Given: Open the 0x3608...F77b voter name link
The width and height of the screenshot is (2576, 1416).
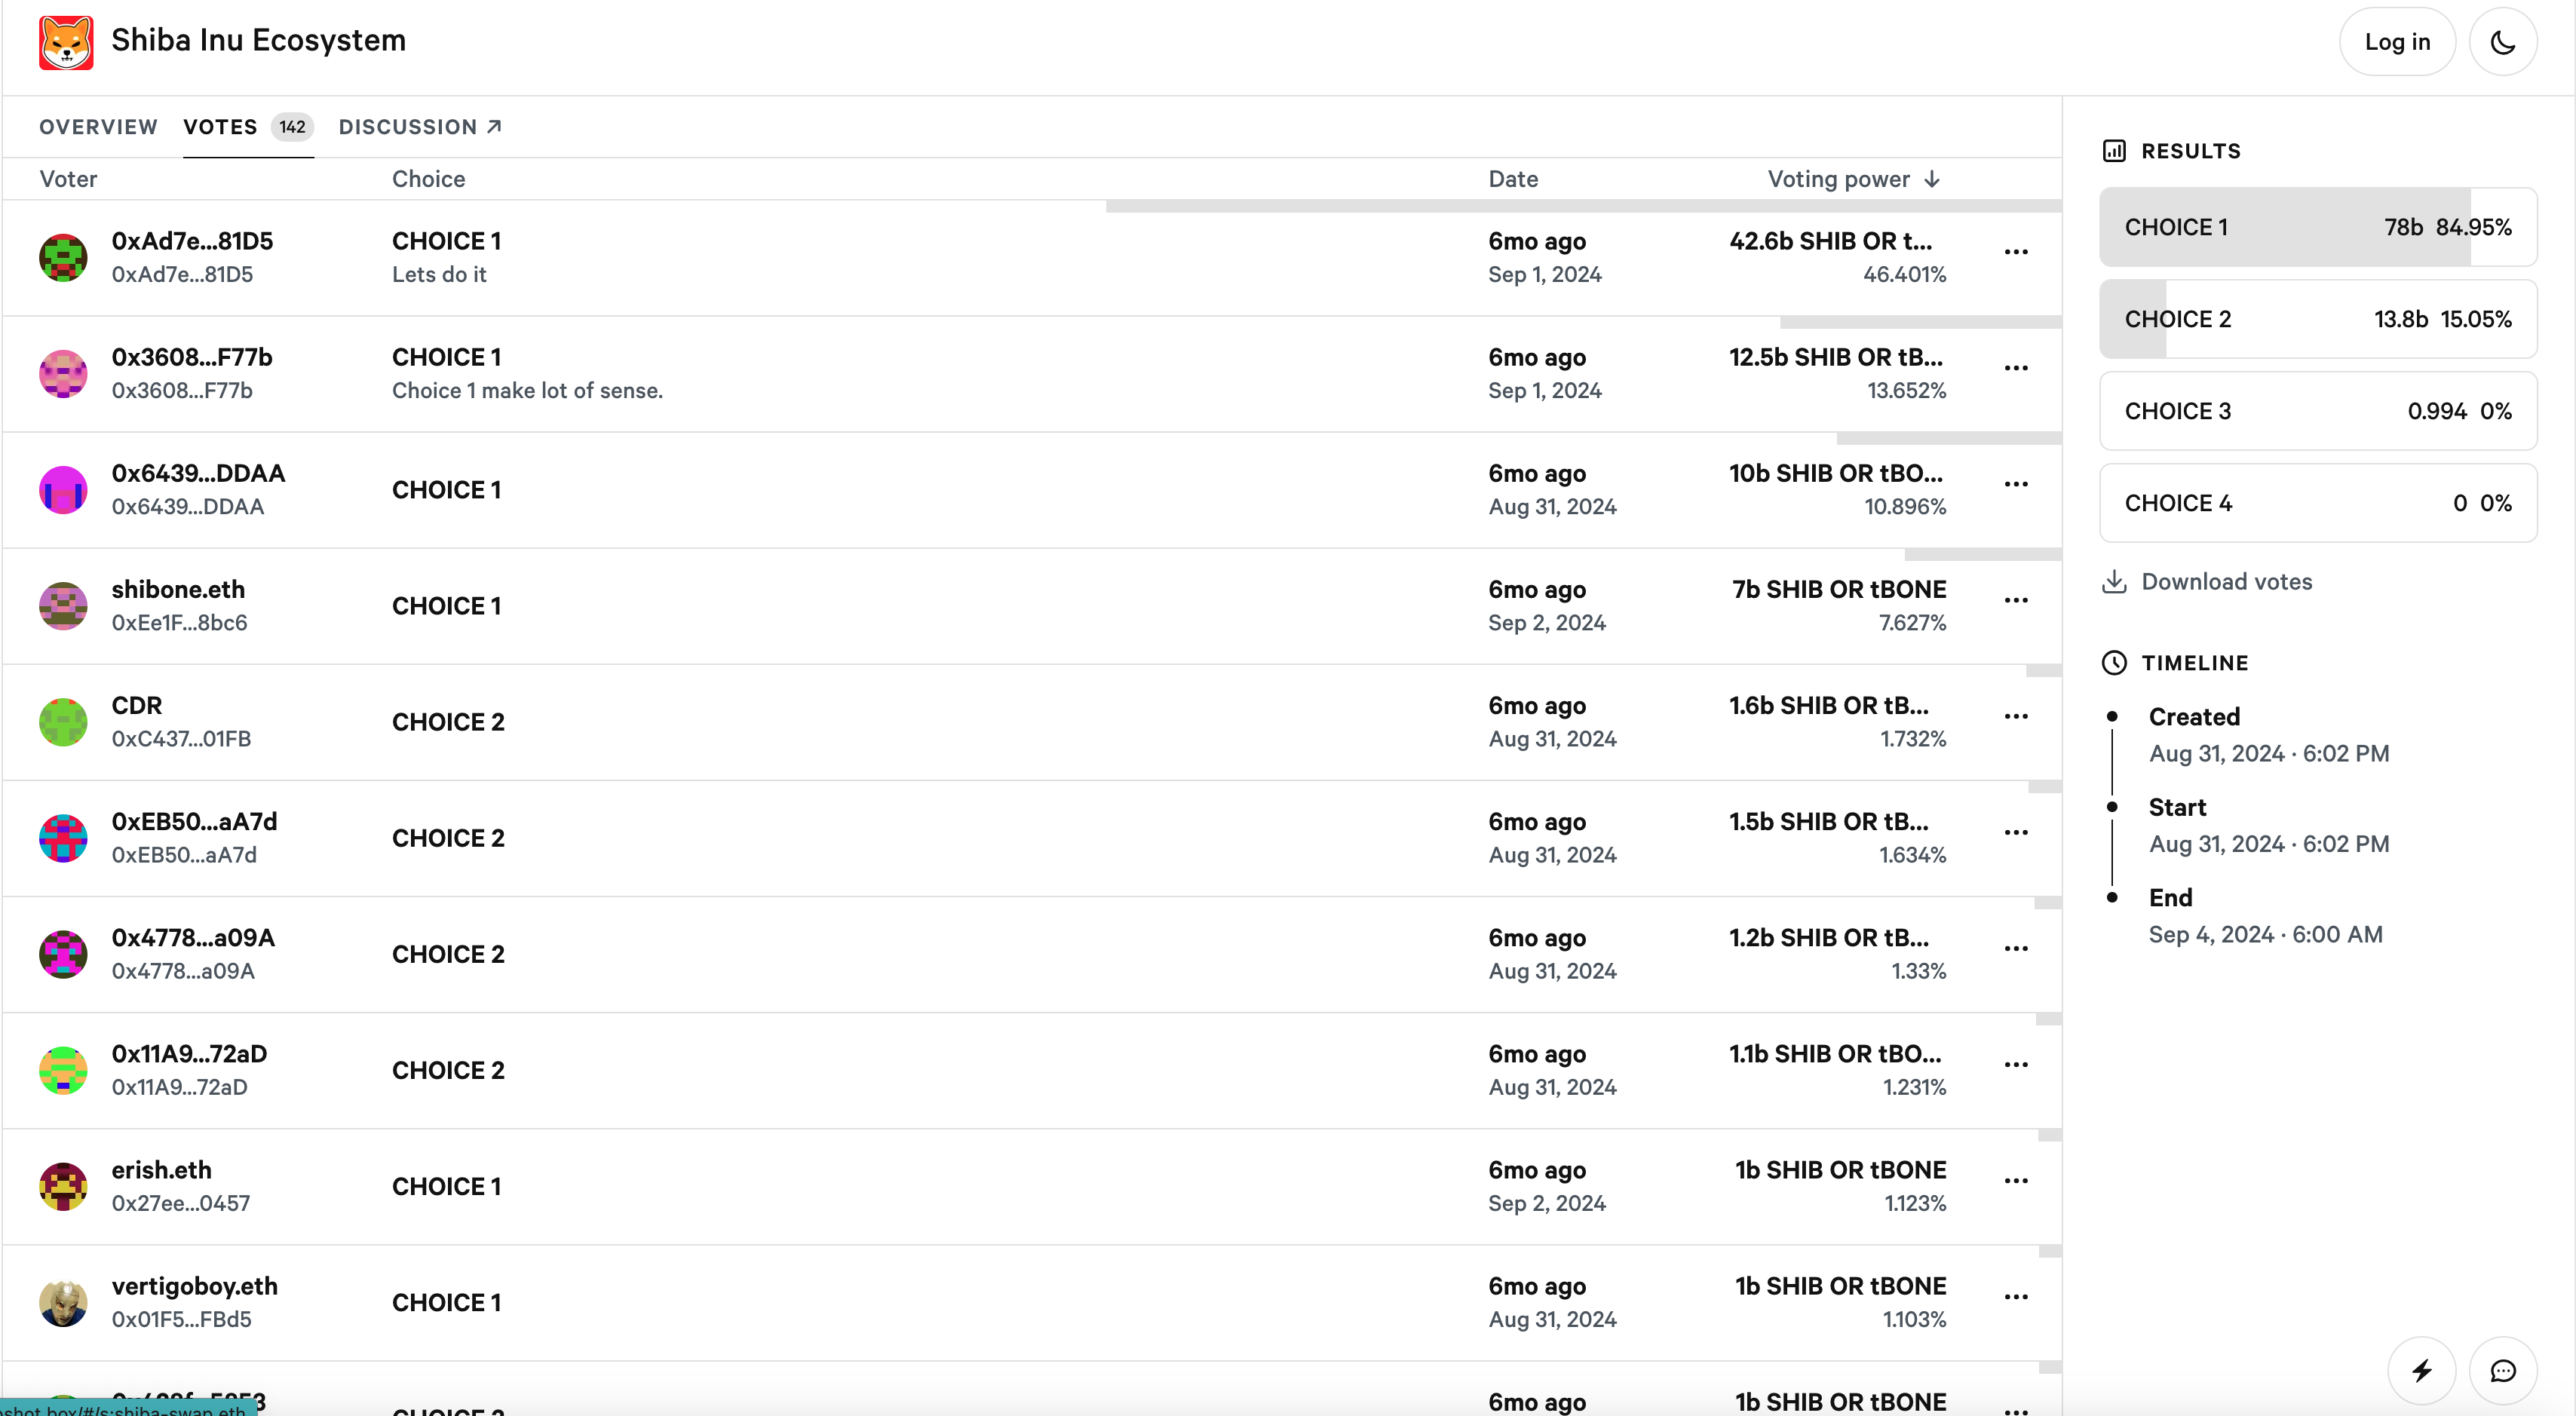Looking at the screenshot, I should [x=192, y=357].
